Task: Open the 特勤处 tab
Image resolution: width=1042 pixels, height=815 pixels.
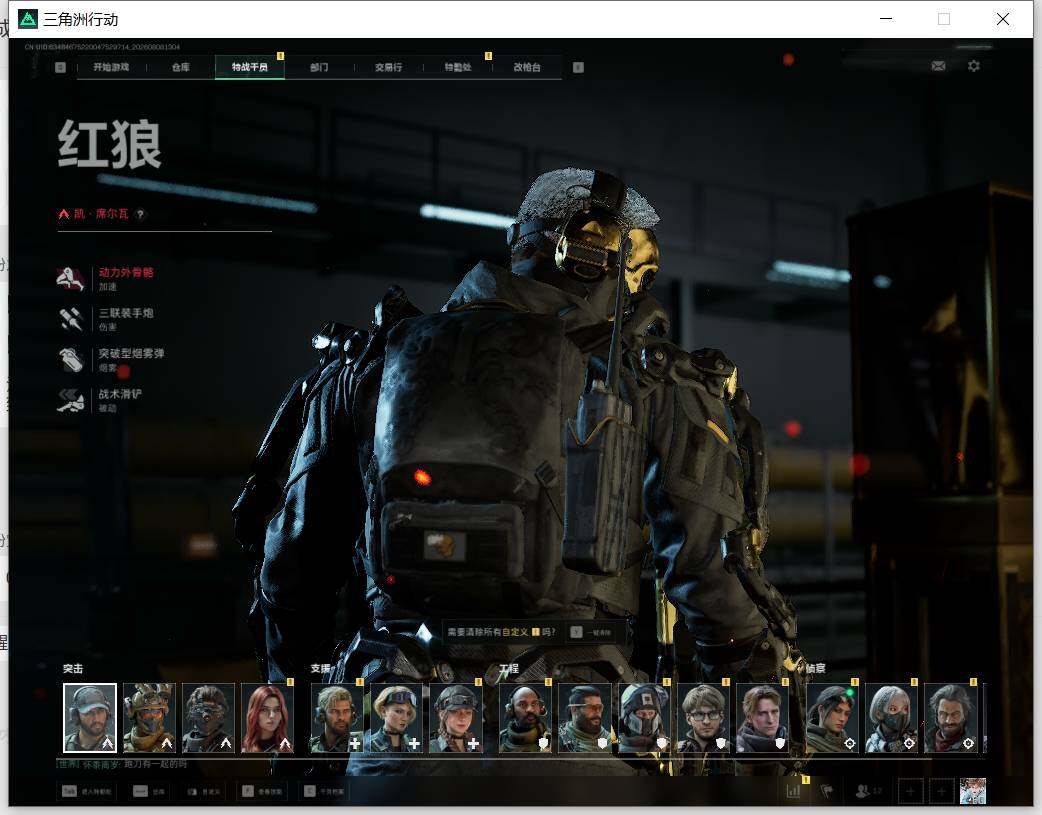Action: tap(458, 67)
